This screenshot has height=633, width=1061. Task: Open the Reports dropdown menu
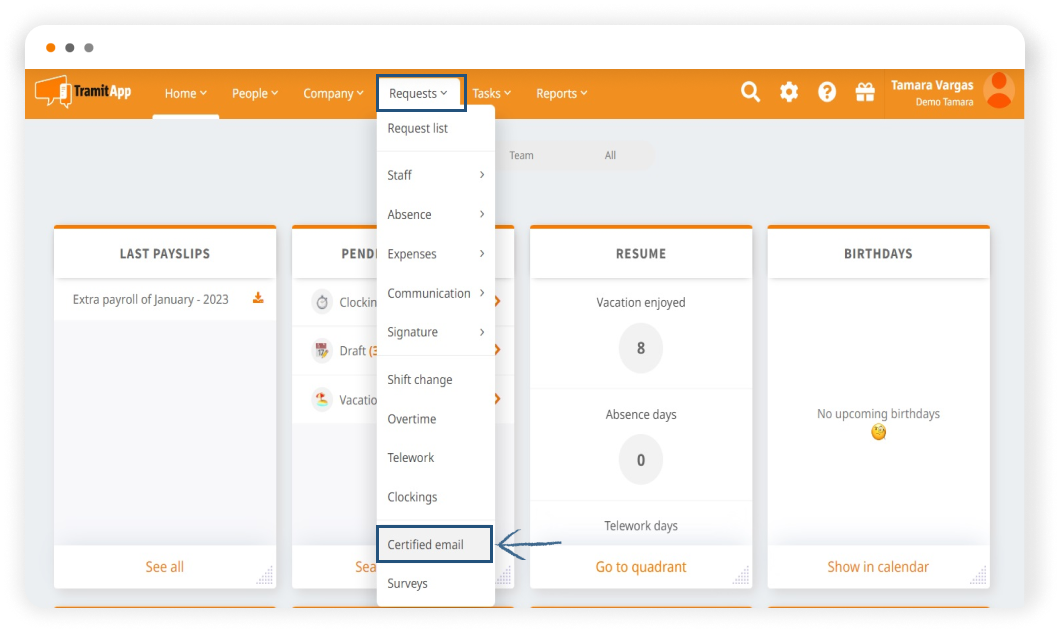pos(561,93)
